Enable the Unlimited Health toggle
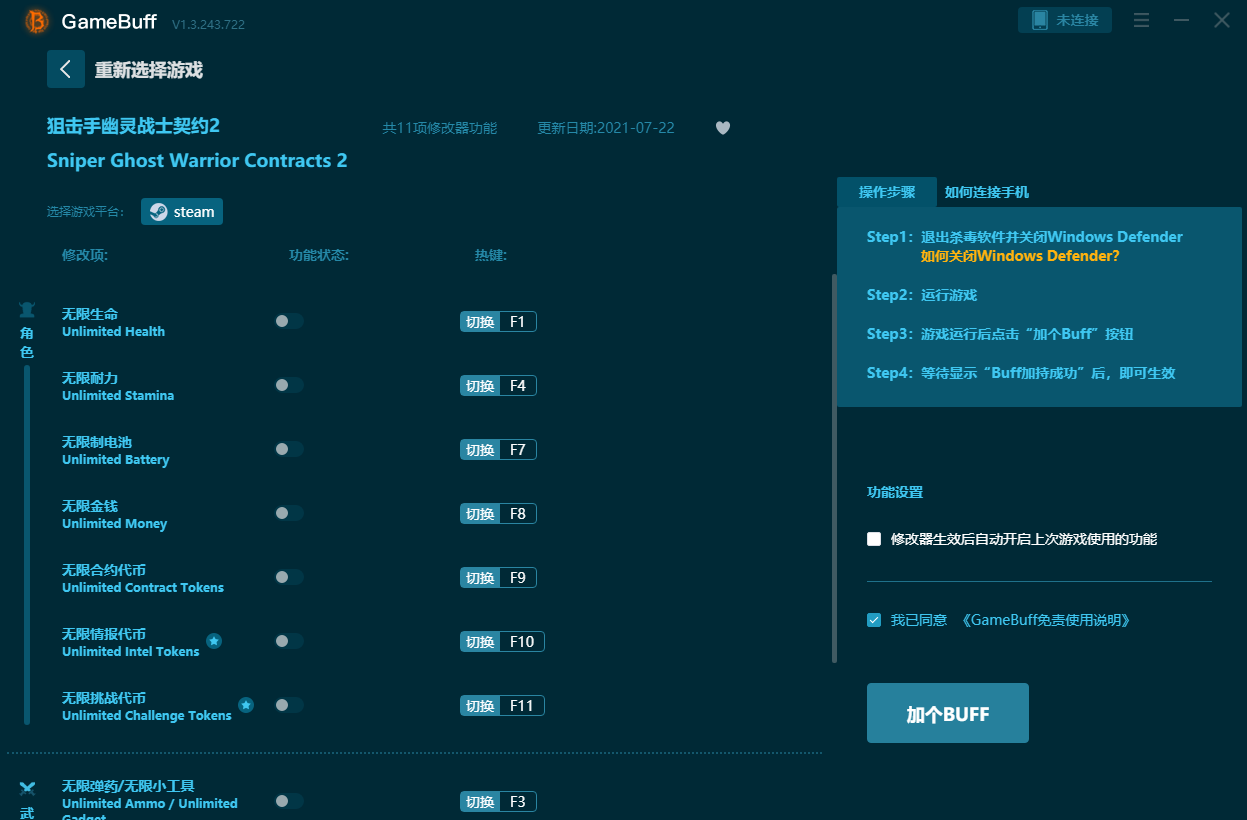This screenshot has height=820, width=1247. pos(289,321)
